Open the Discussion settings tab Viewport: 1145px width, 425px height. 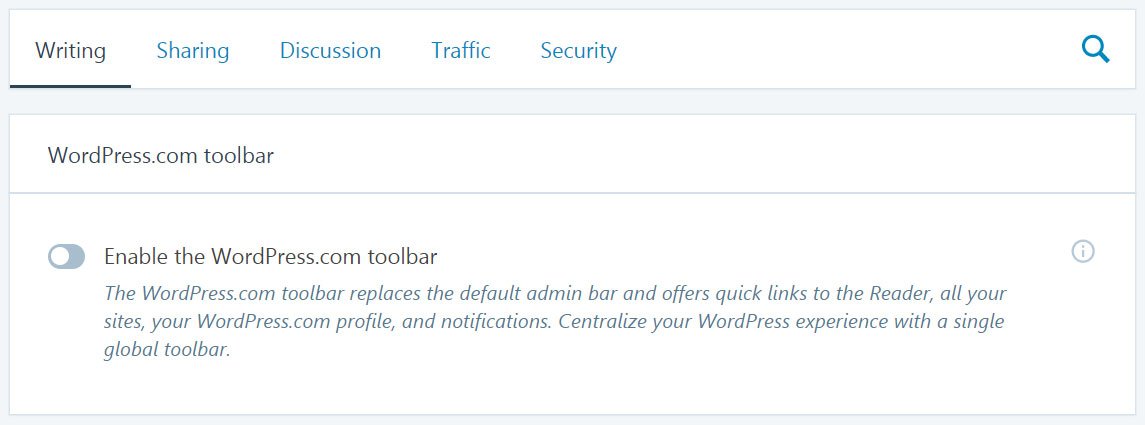click(330, 50)
